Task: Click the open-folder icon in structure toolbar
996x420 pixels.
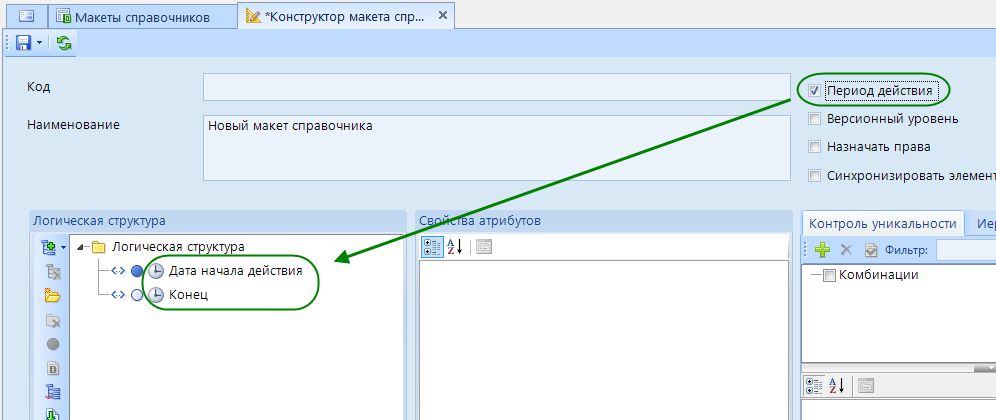Action: pos(53,296)
